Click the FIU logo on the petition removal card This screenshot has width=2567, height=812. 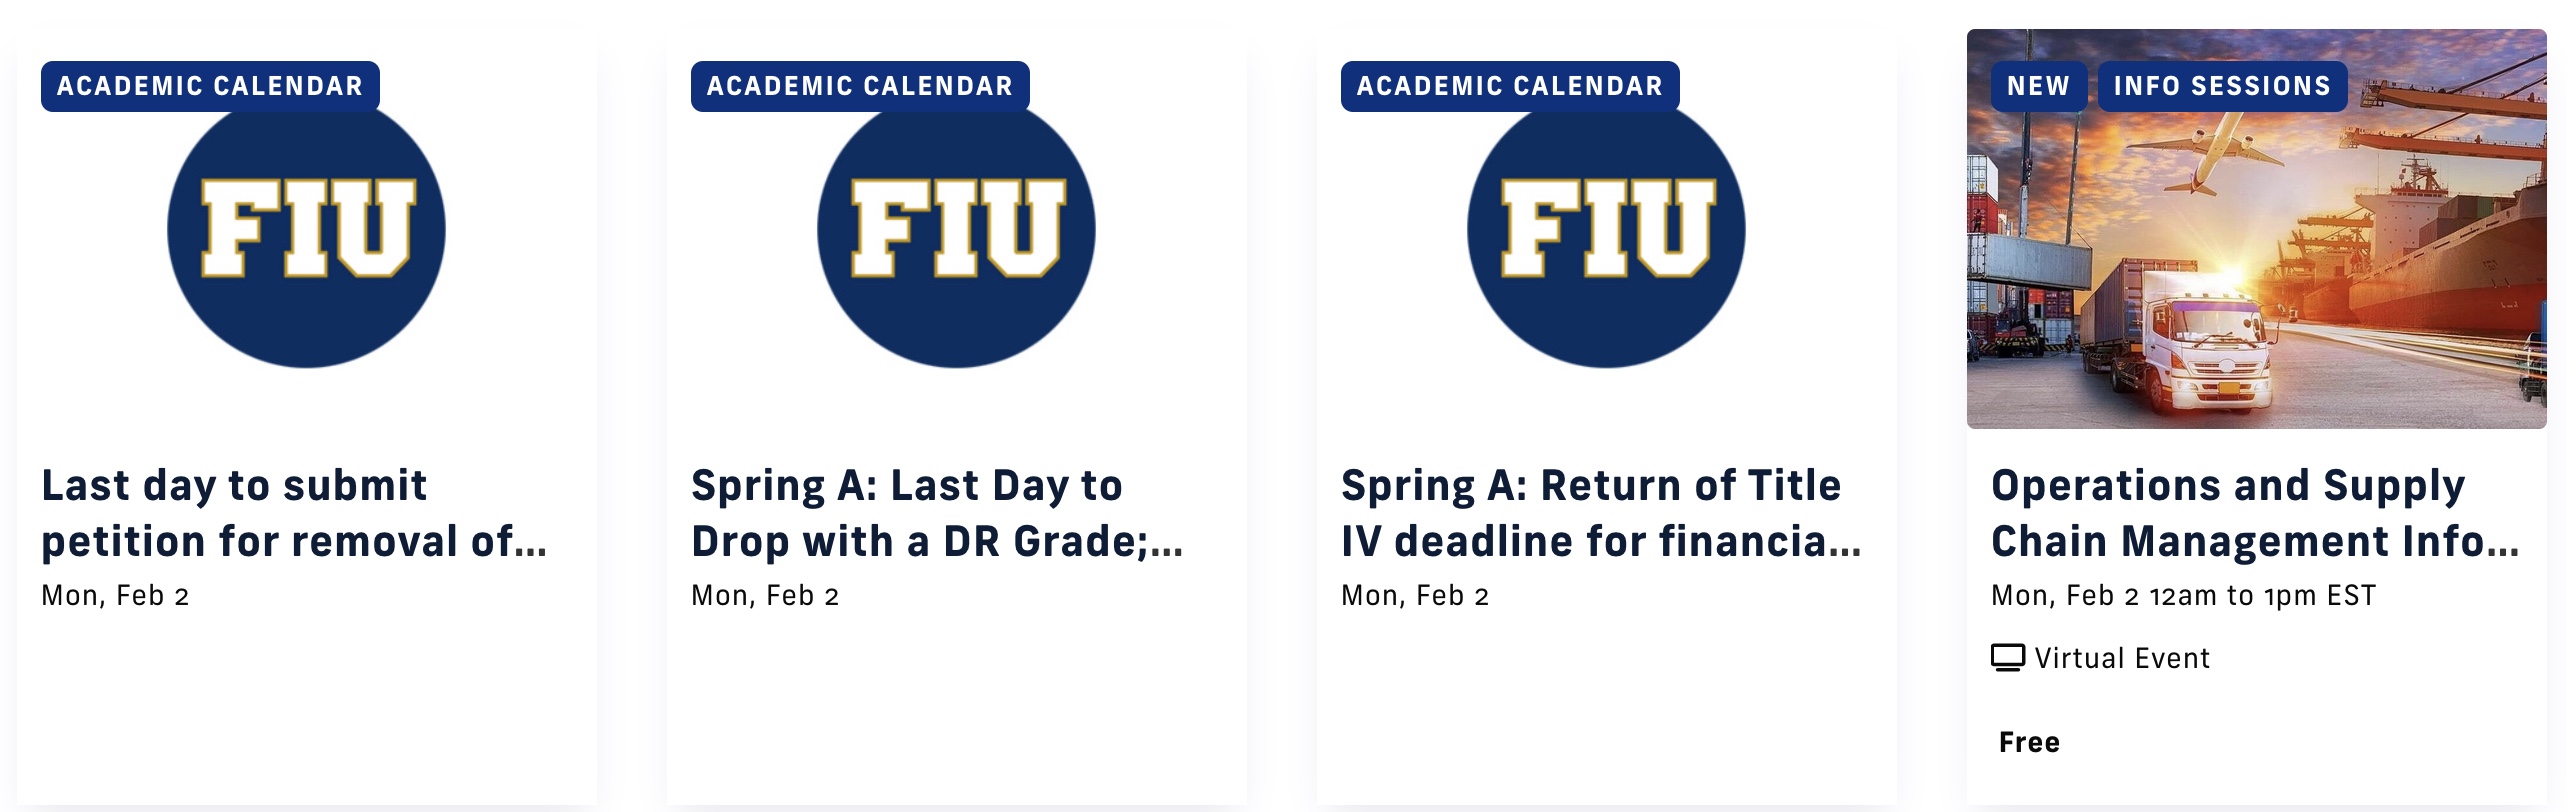coord(303,228)
